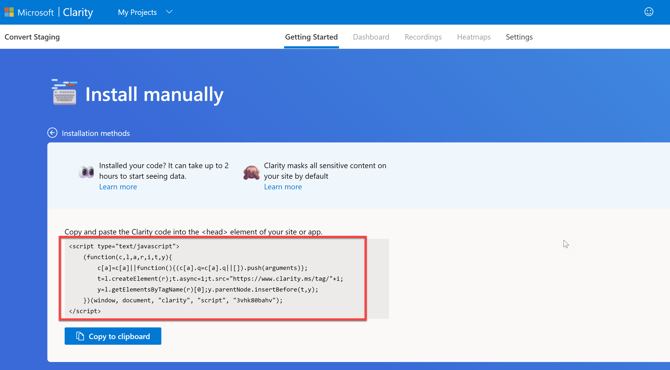
Task: Click the opening script type line
Action: click(124, 247)
